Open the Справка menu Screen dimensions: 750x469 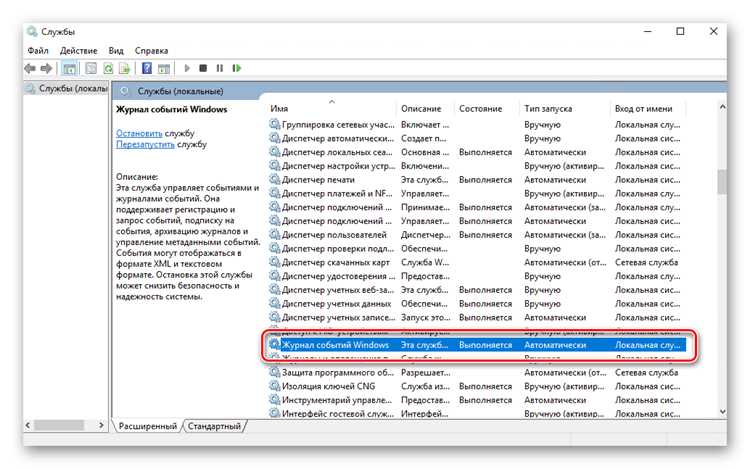[151, 51]
